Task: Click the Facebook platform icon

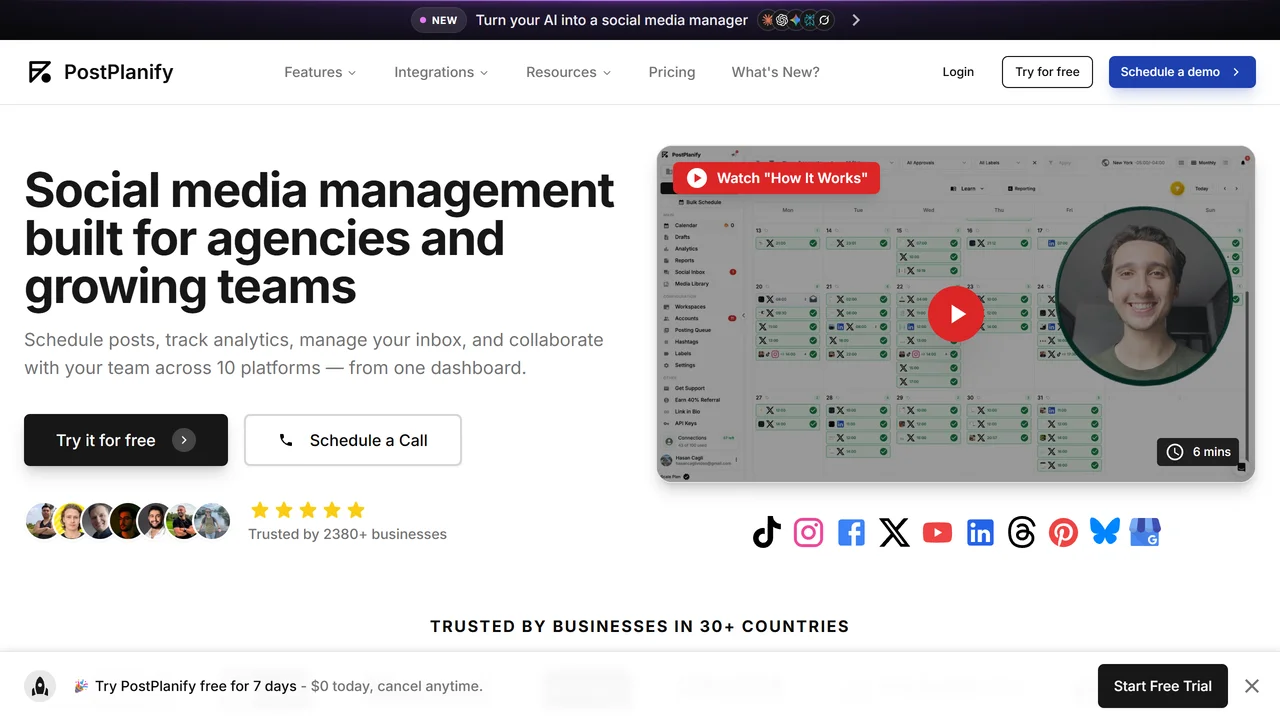Action: pos(851,533)
